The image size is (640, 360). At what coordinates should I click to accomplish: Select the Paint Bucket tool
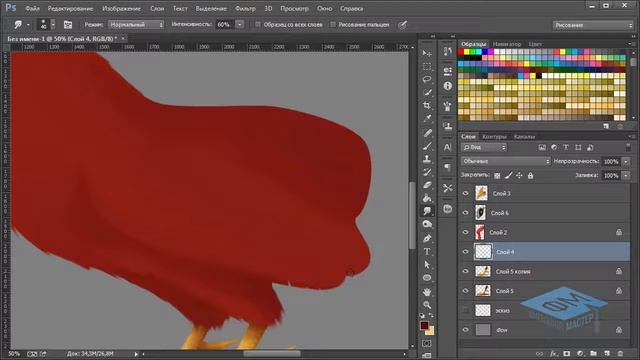[x=427, y=198]
